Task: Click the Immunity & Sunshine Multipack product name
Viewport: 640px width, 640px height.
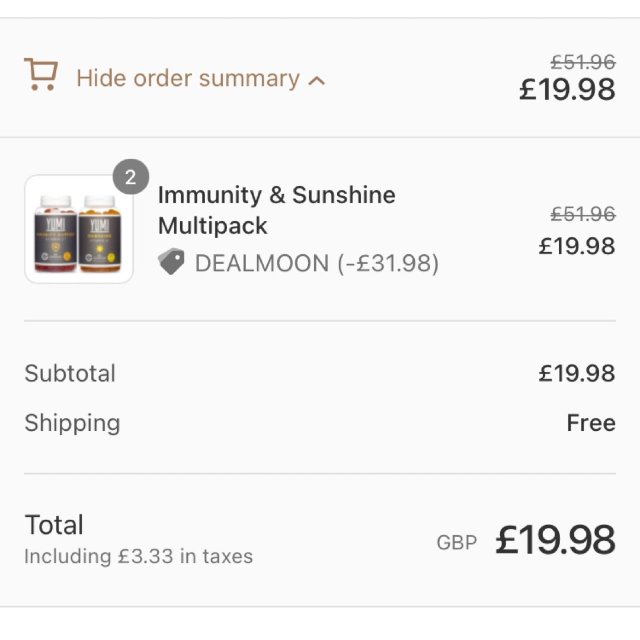Action: point(276,210)
